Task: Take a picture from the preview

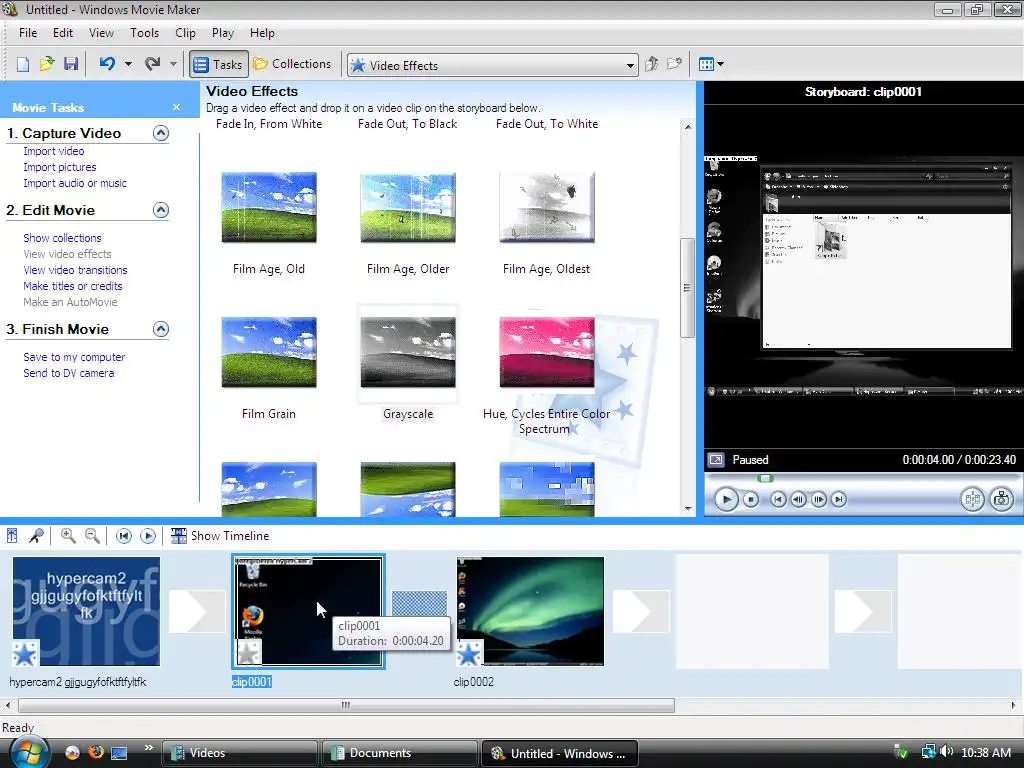Action: click(1001, 500)
